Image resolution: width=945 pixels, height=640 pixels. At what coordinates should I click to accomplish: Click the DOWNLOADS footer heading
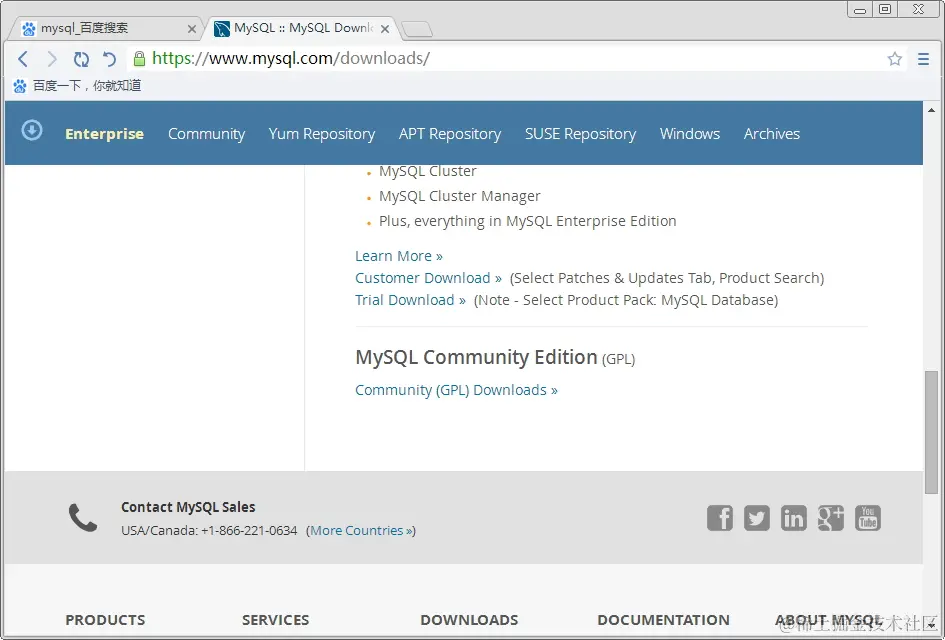pos(469,620)
